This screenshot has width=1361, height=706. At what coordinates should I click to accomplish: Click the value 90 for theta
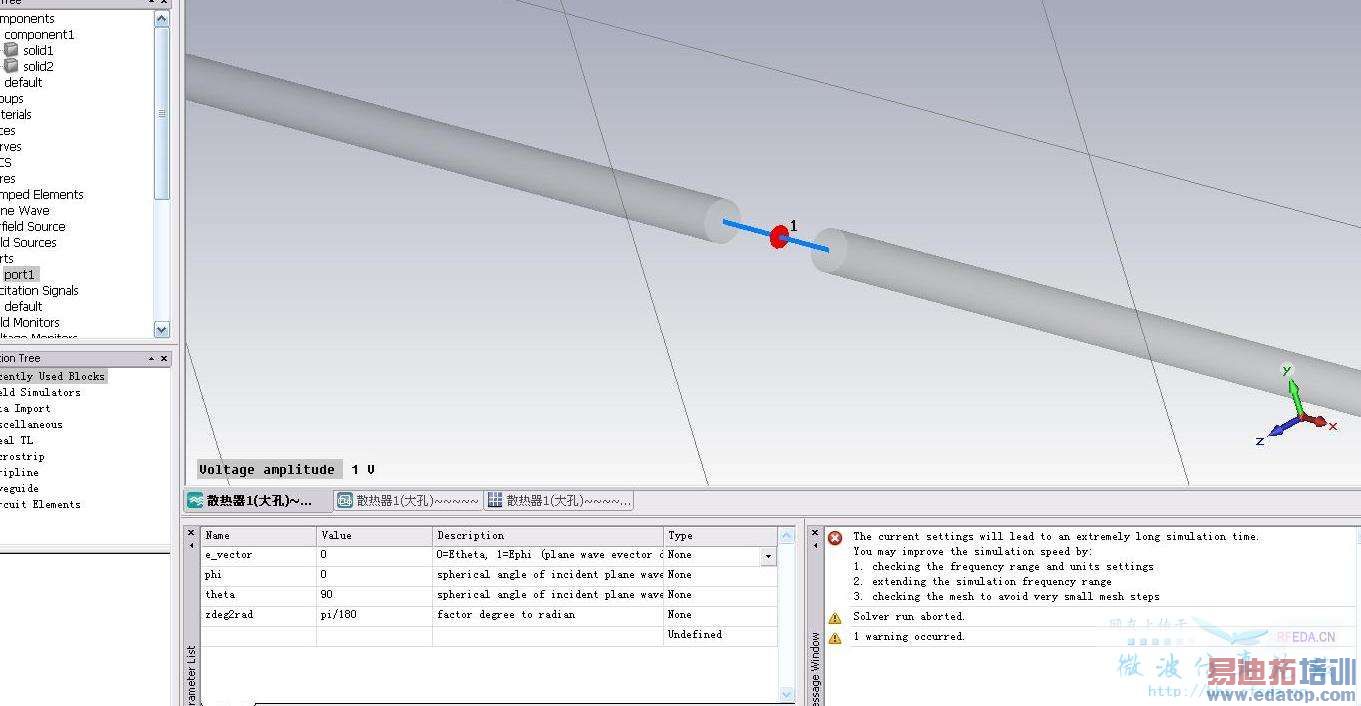click(375, 595)
